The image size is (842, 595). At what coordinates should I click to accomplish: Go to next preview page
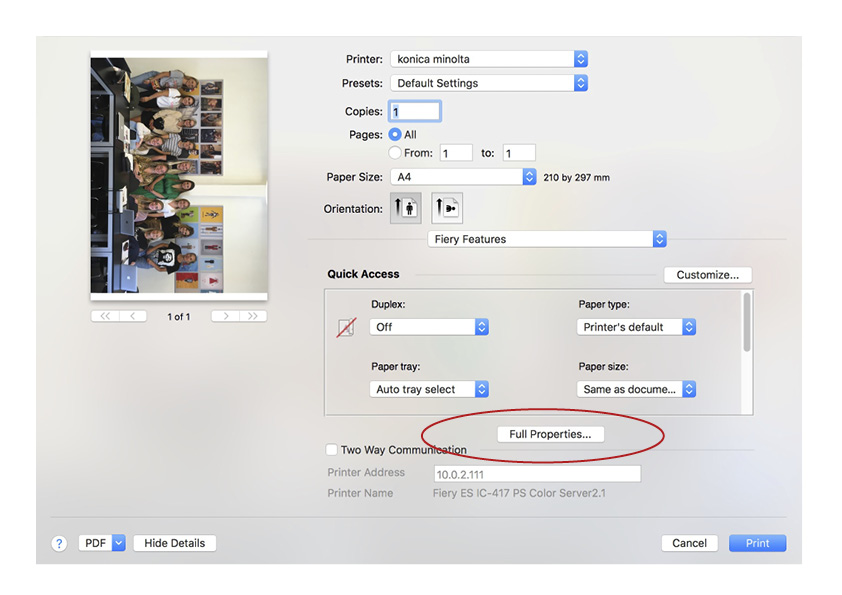[226, 316]
